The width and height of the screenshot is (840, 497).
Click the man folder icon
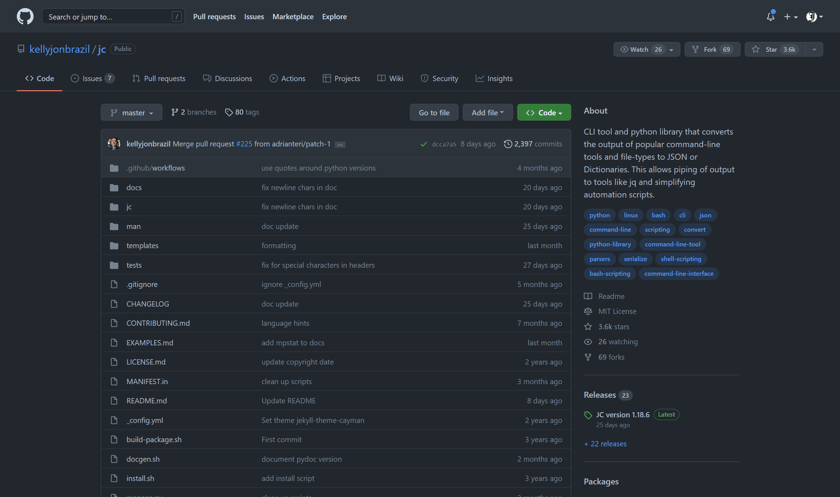click(114, 227)
